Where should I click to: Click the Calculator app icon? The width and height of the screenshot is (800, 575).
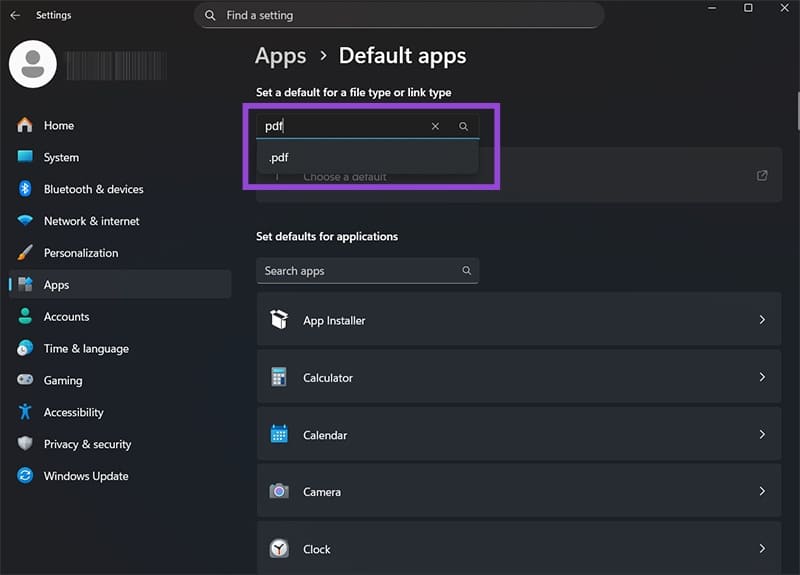point(279,378)
